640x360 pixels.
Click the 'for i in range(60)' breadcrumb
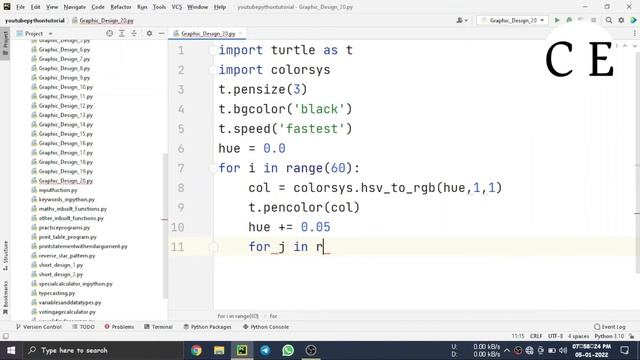point(238,316)
